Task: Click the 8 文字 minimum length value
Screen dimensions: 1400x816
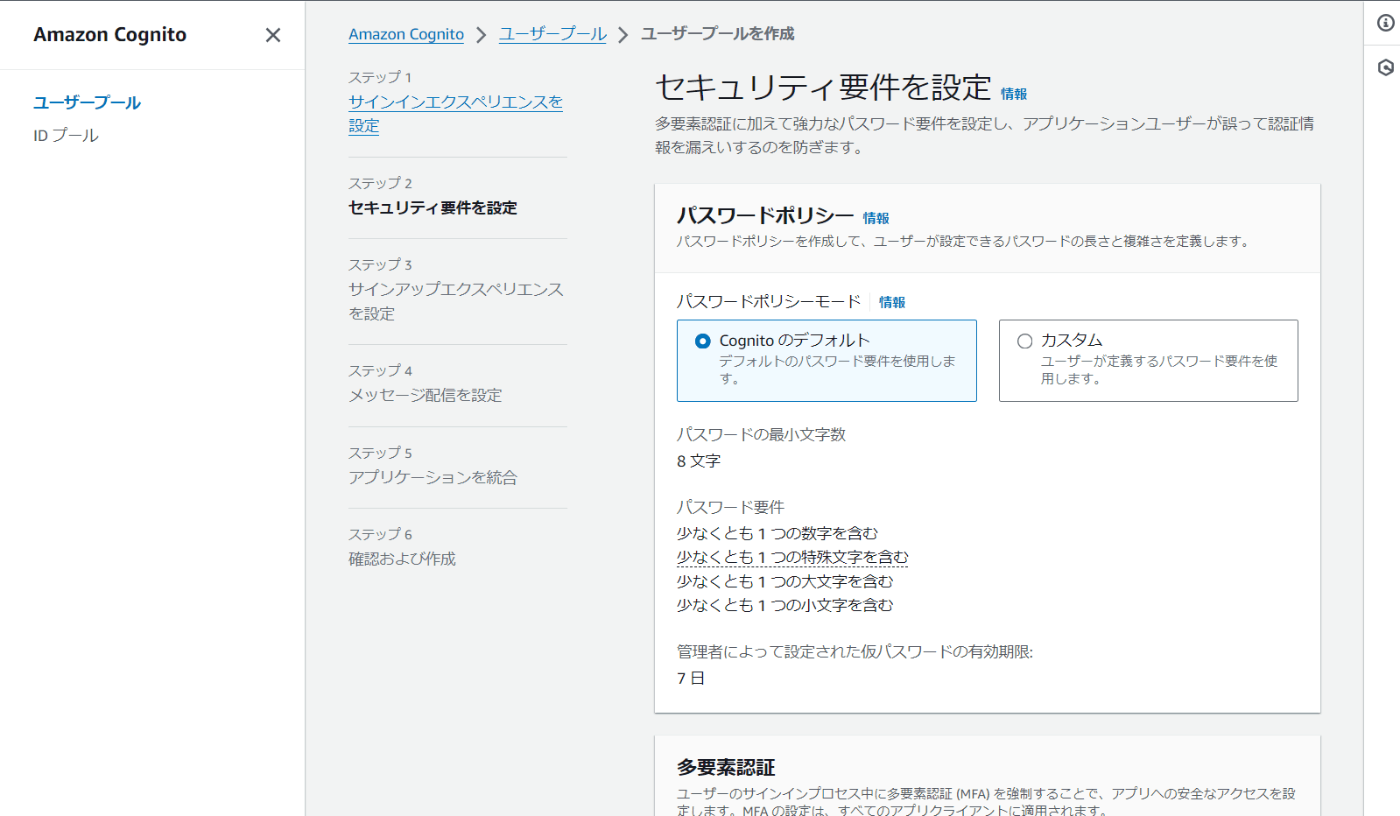Action: [699, 461]
